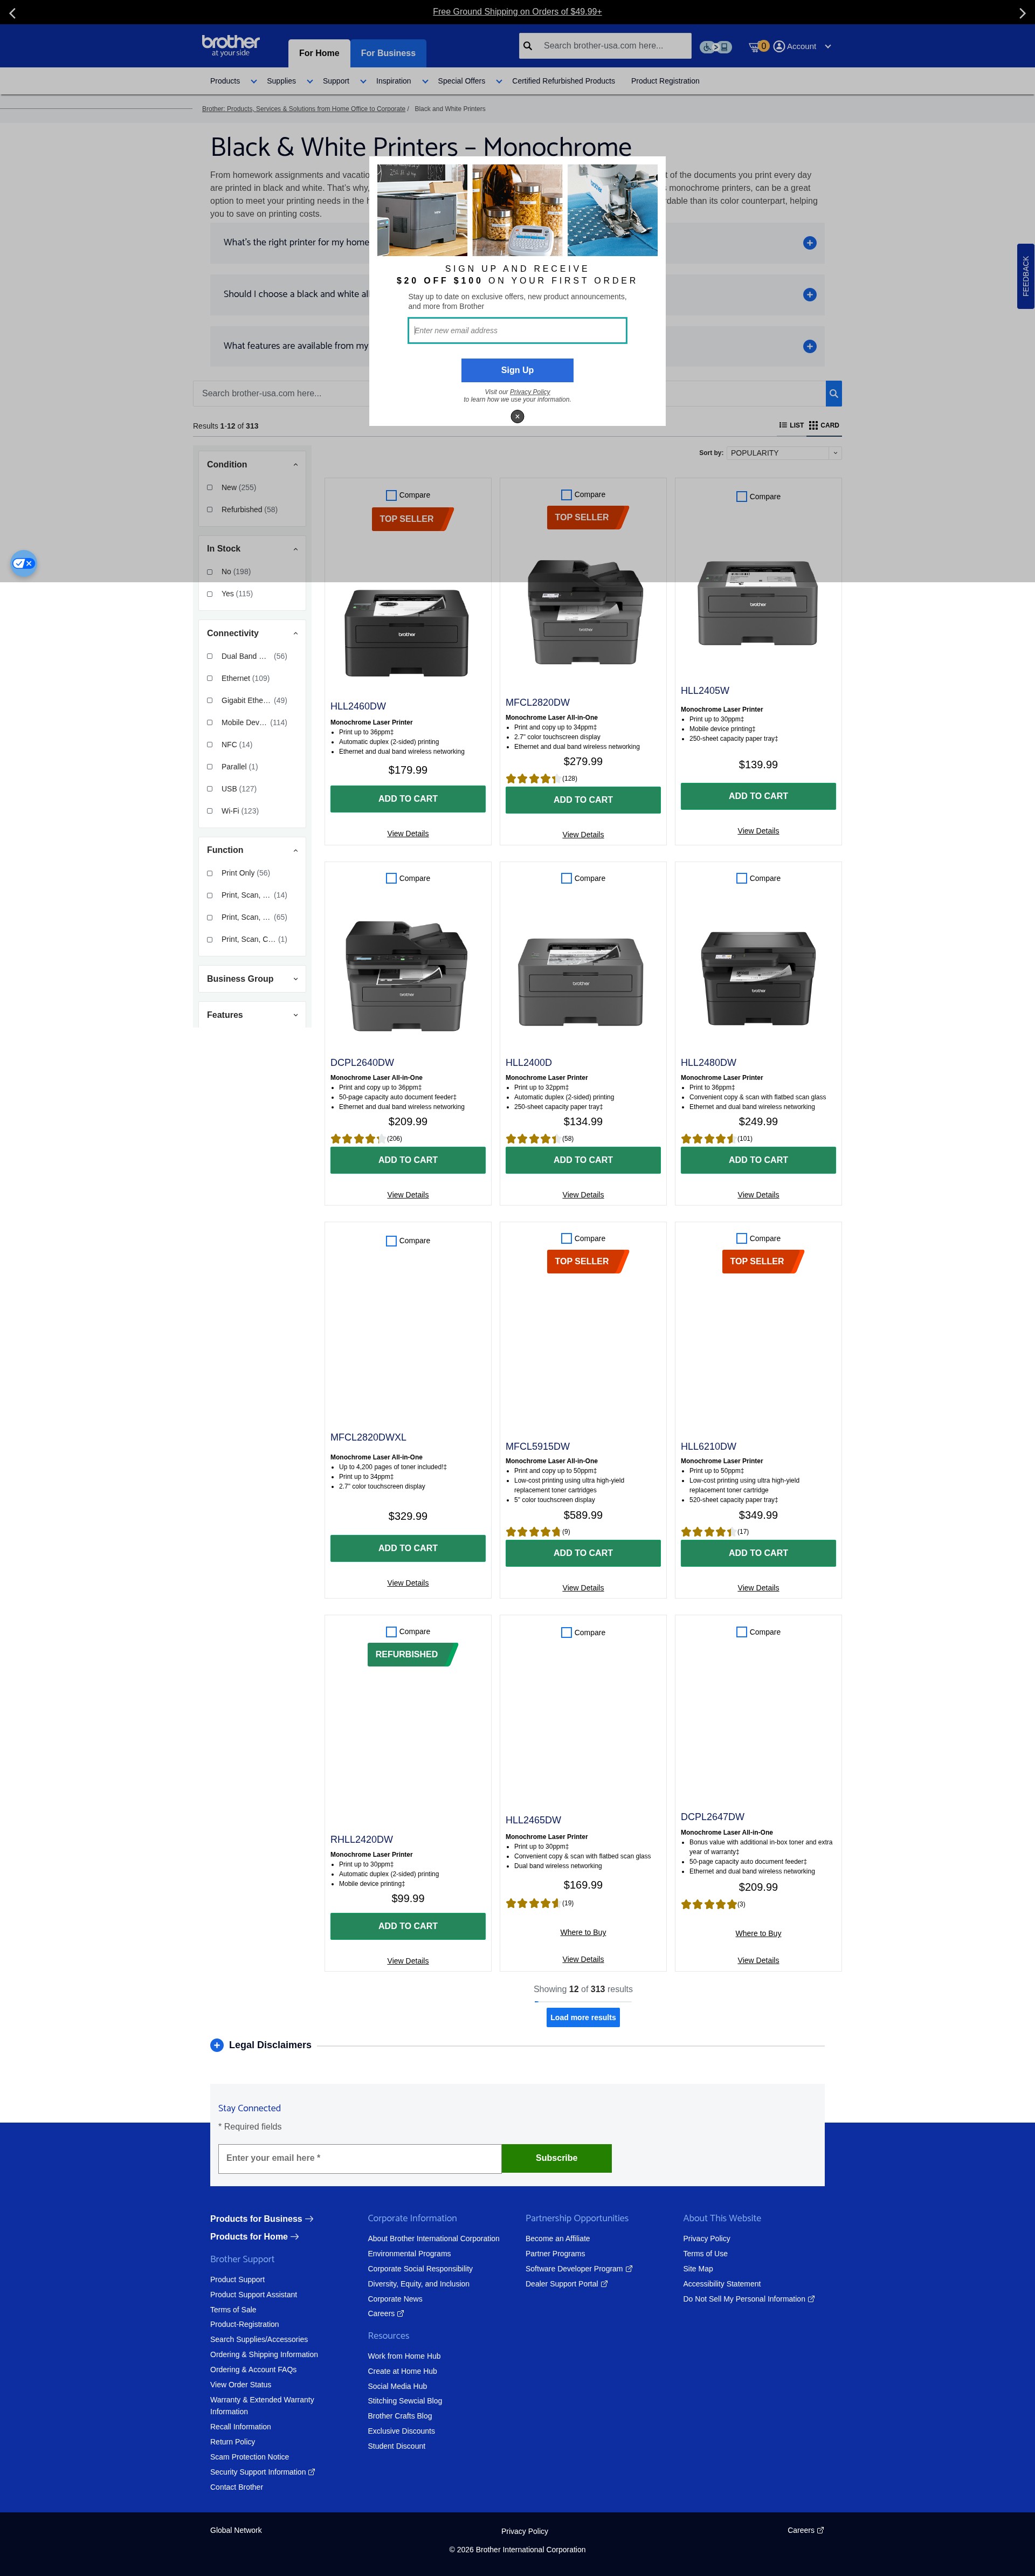1035x2576 pixels.
Task: Open Free Ground Shipping banner link
Action: coord(517,12)
